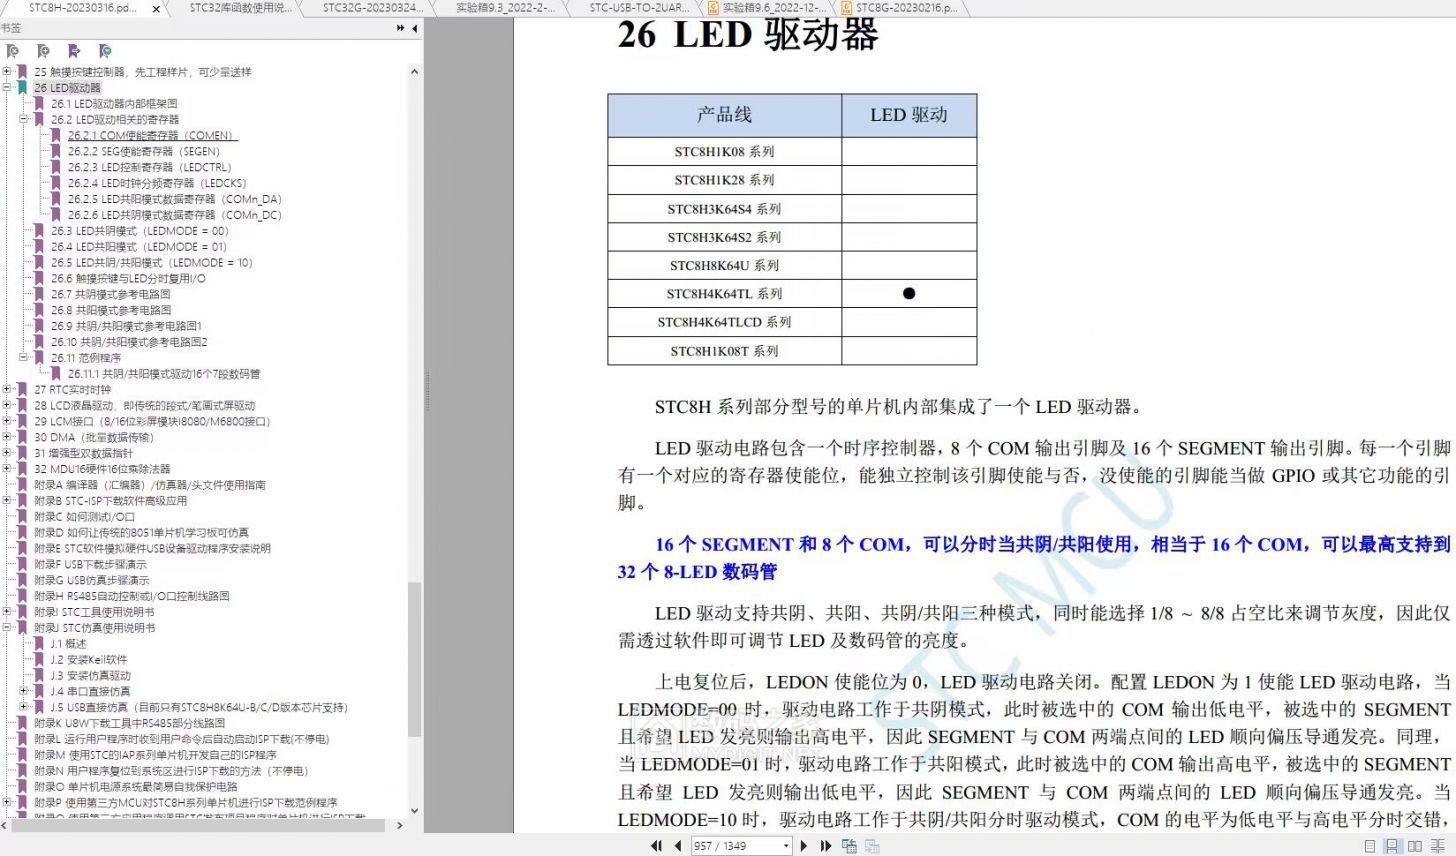The image size is (1456, 856).
Task: Switch to single page view icon
Action: coord(1370,846)
